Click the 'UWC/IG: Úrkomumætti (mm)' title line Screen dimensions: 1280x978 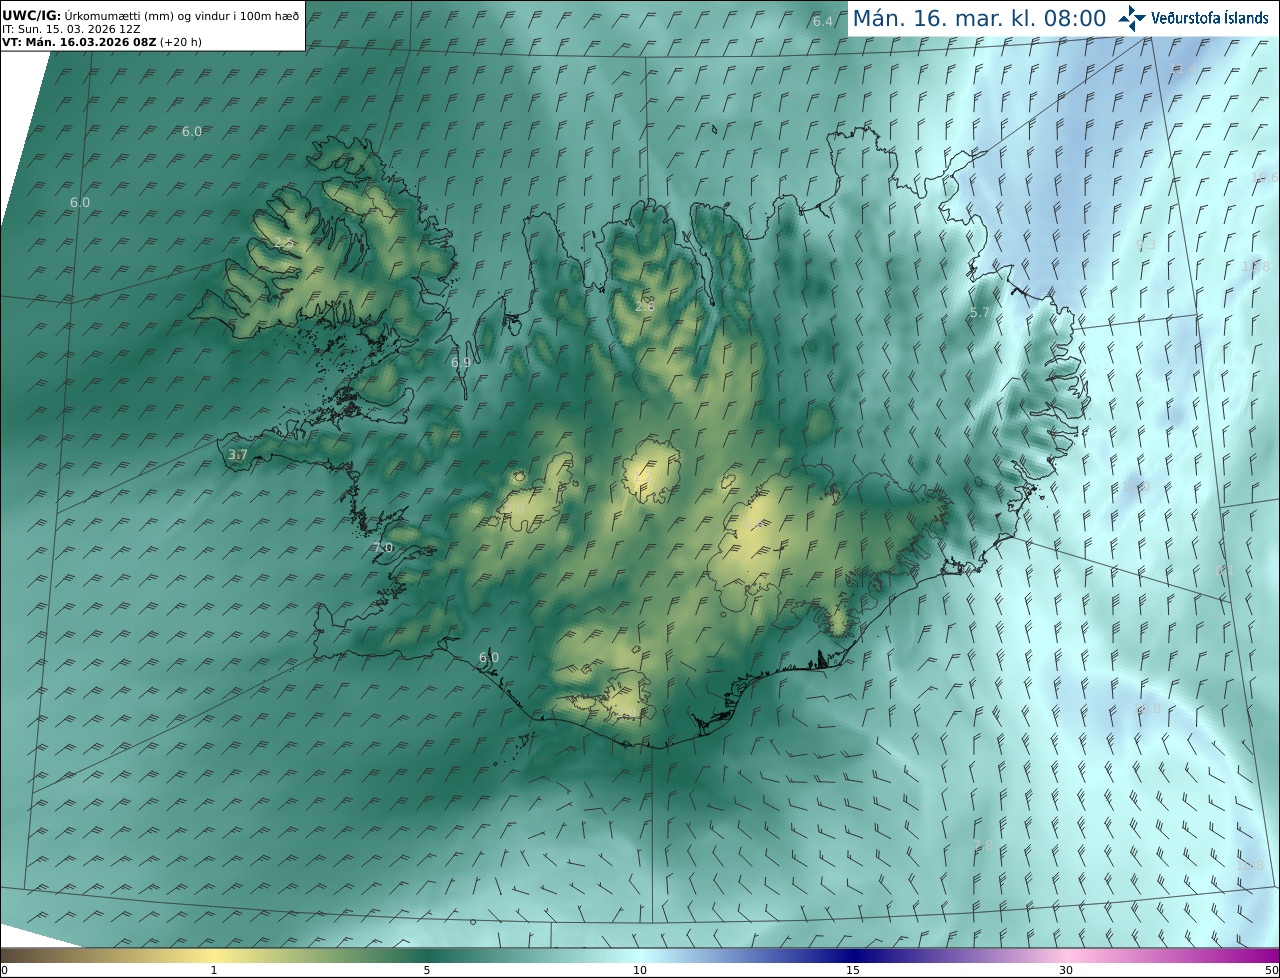[150, 17]
